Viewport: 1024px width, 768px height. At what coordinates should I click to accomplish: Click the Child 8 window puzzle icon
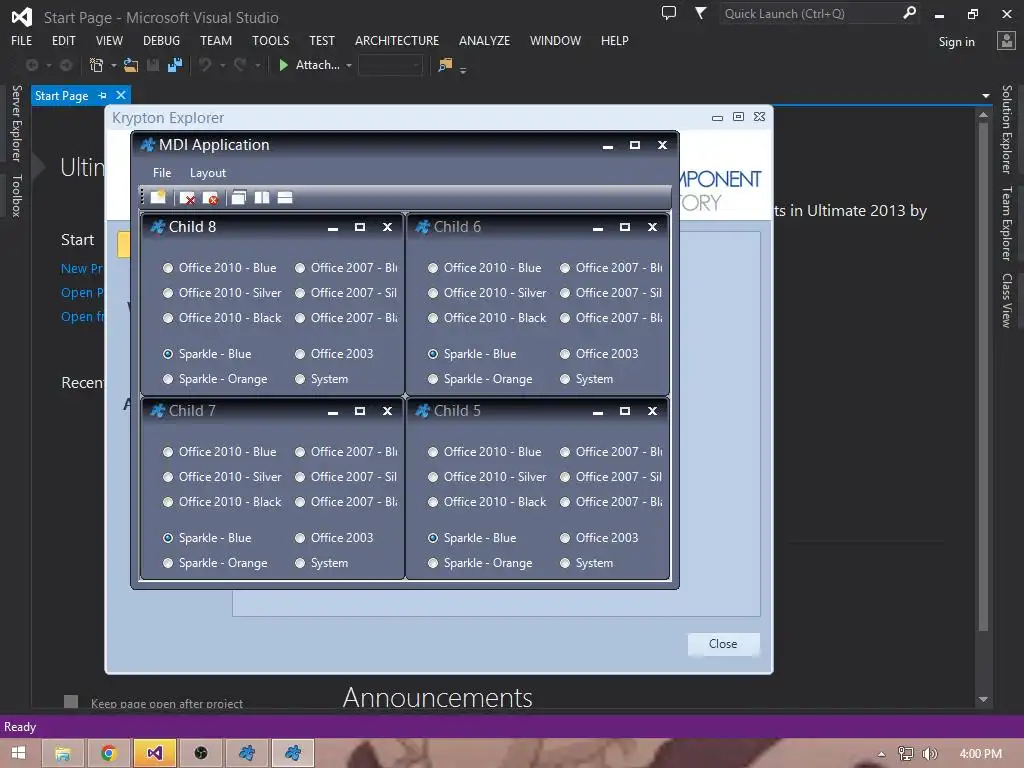(x=157, y=227)
